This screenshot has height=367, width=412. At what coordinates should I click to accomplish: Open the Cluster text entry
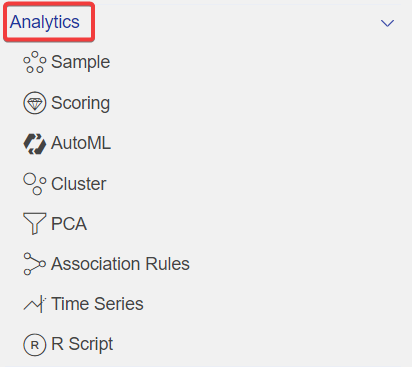79,184
